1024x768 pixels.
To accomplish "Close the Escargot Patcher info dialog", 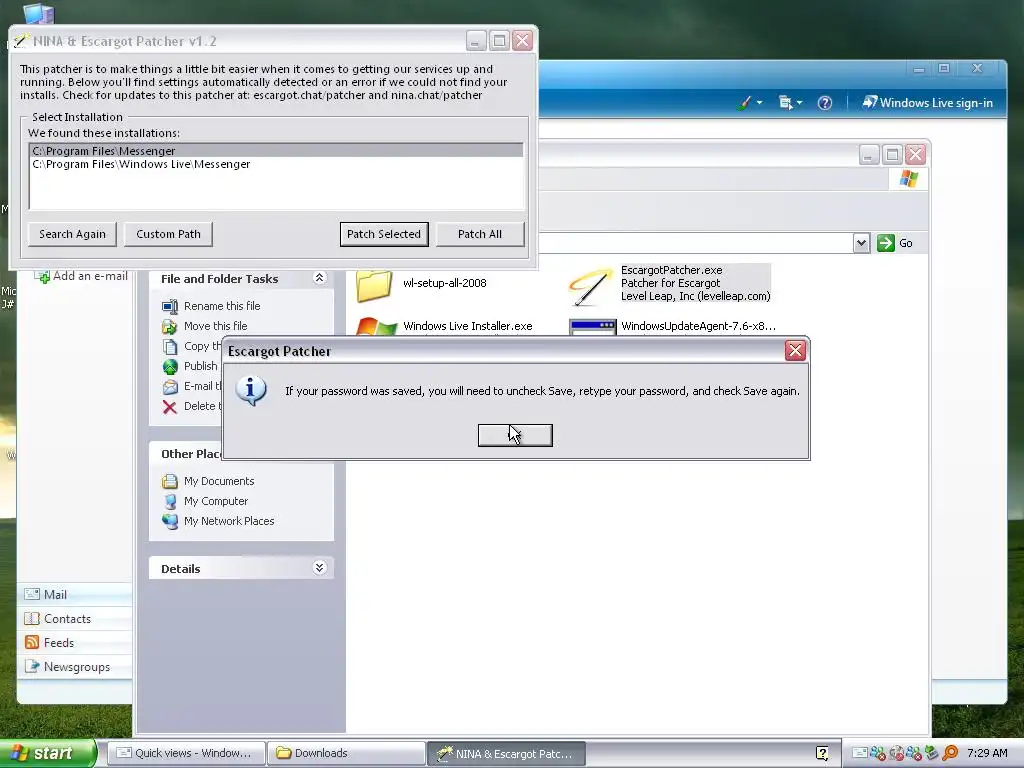I will click(795, 351).
